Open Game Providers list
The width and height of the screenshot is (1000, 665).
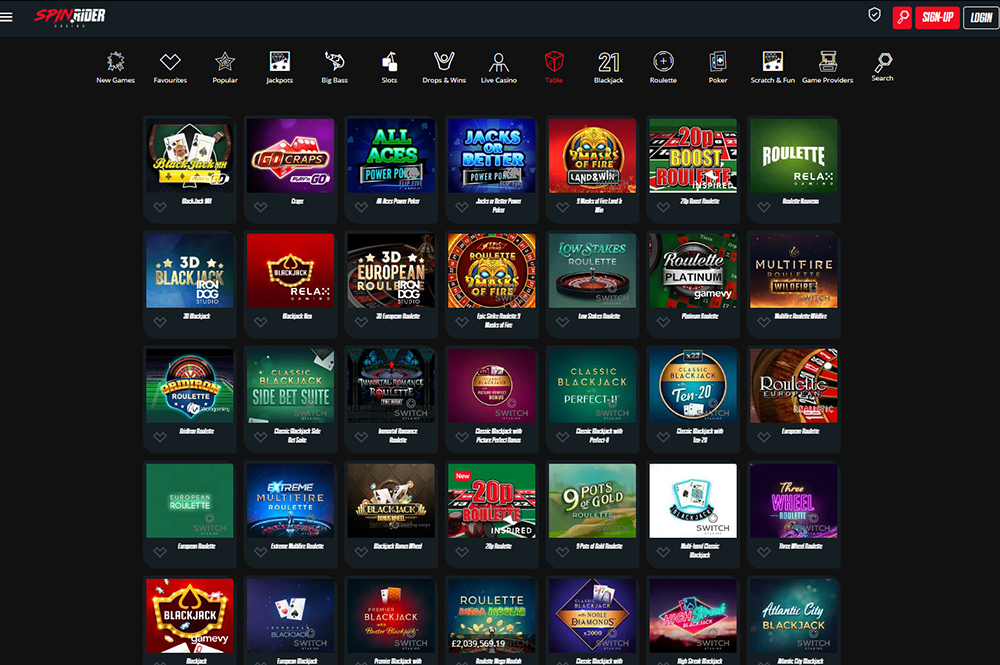827,66
